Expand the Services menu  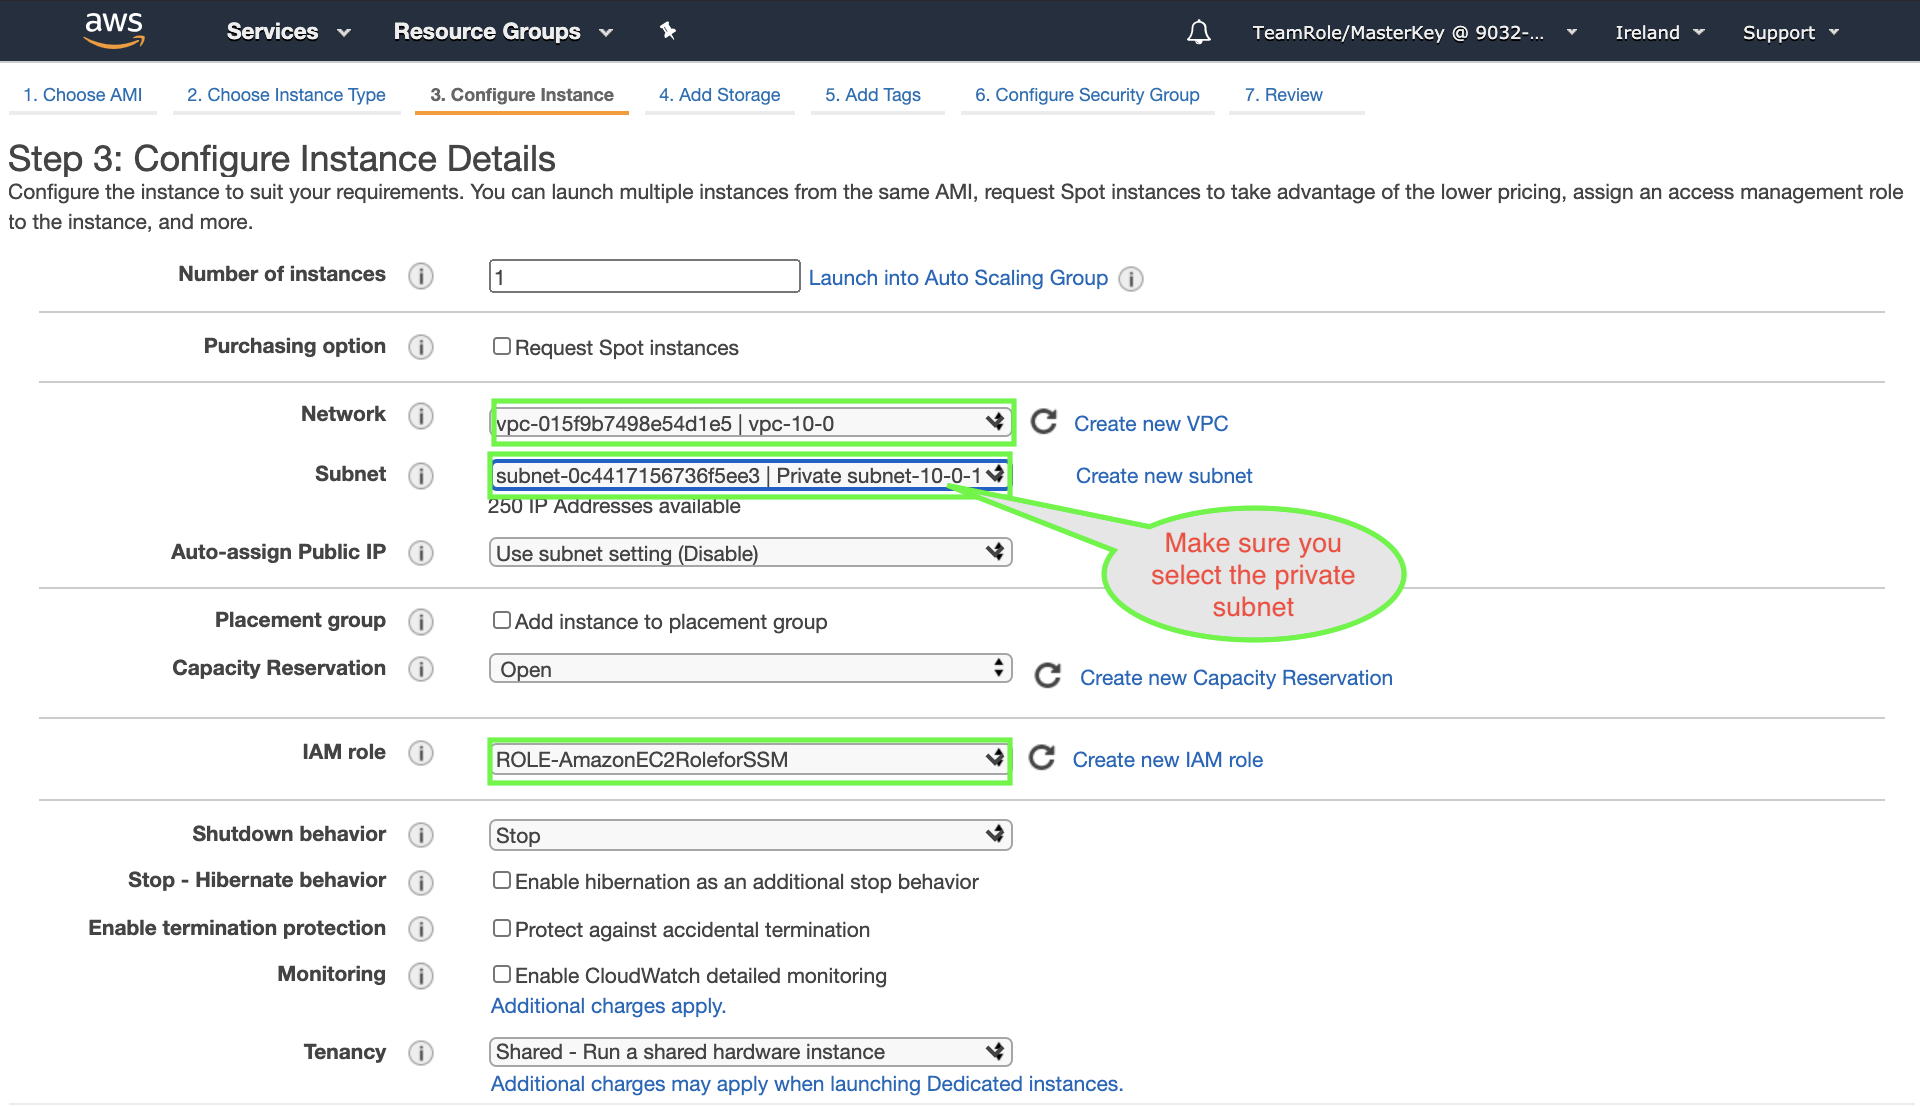pyautogui.click(x=288, y=31)
